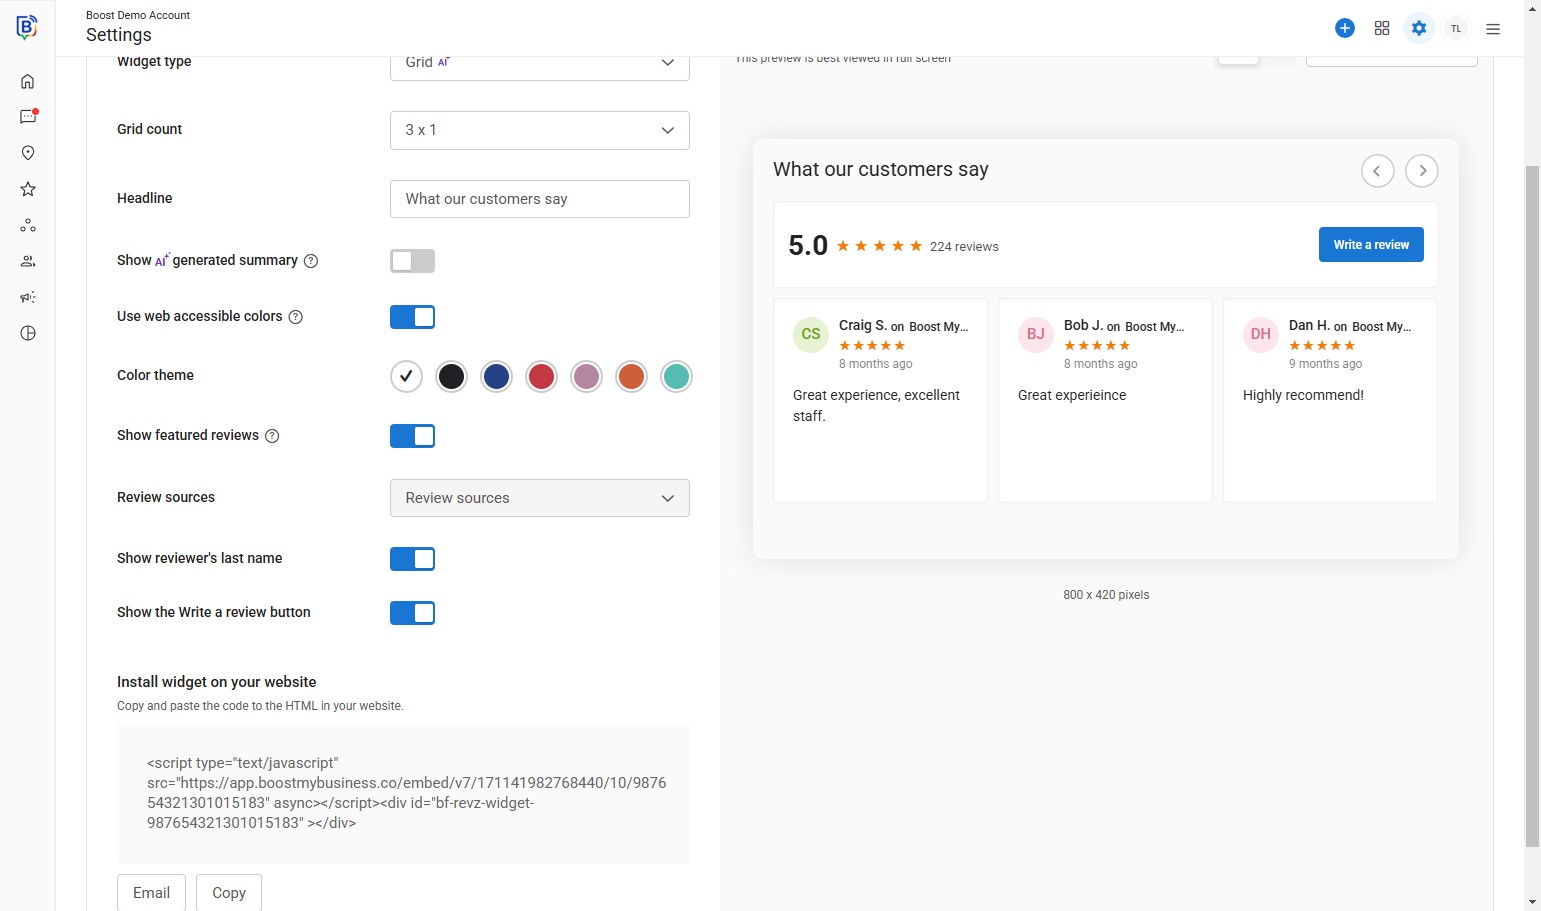Select the red color theme swatch
1541x911 pixels.
point(541,377)
